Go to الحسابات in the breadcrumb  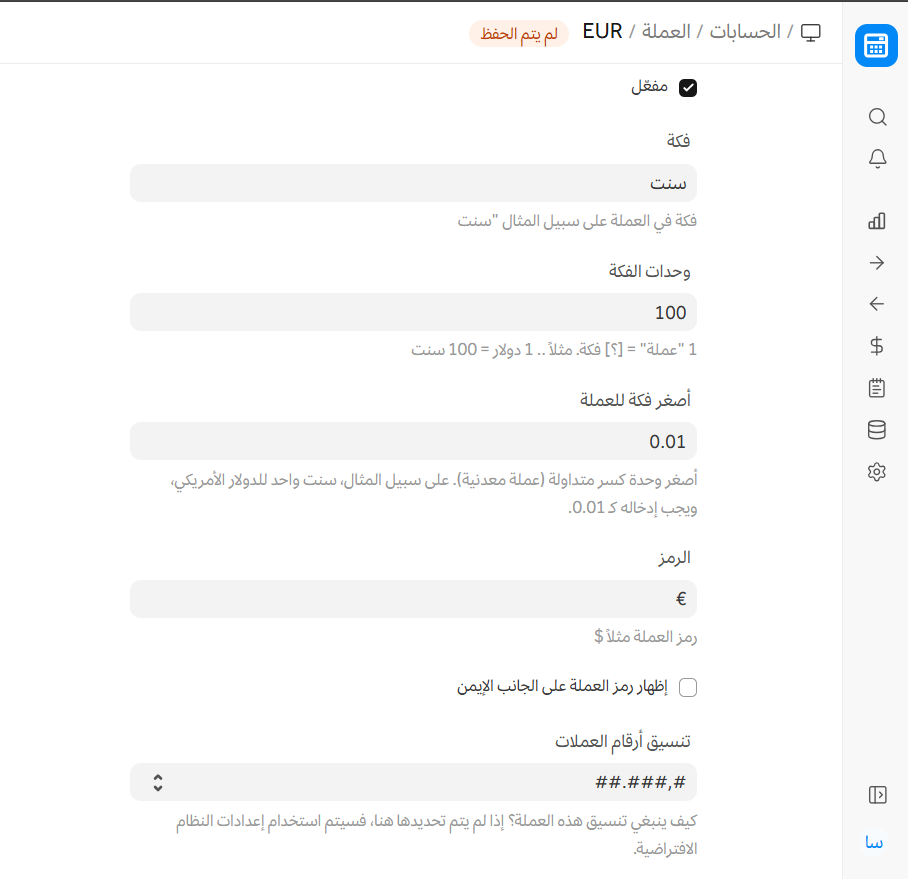745,32
